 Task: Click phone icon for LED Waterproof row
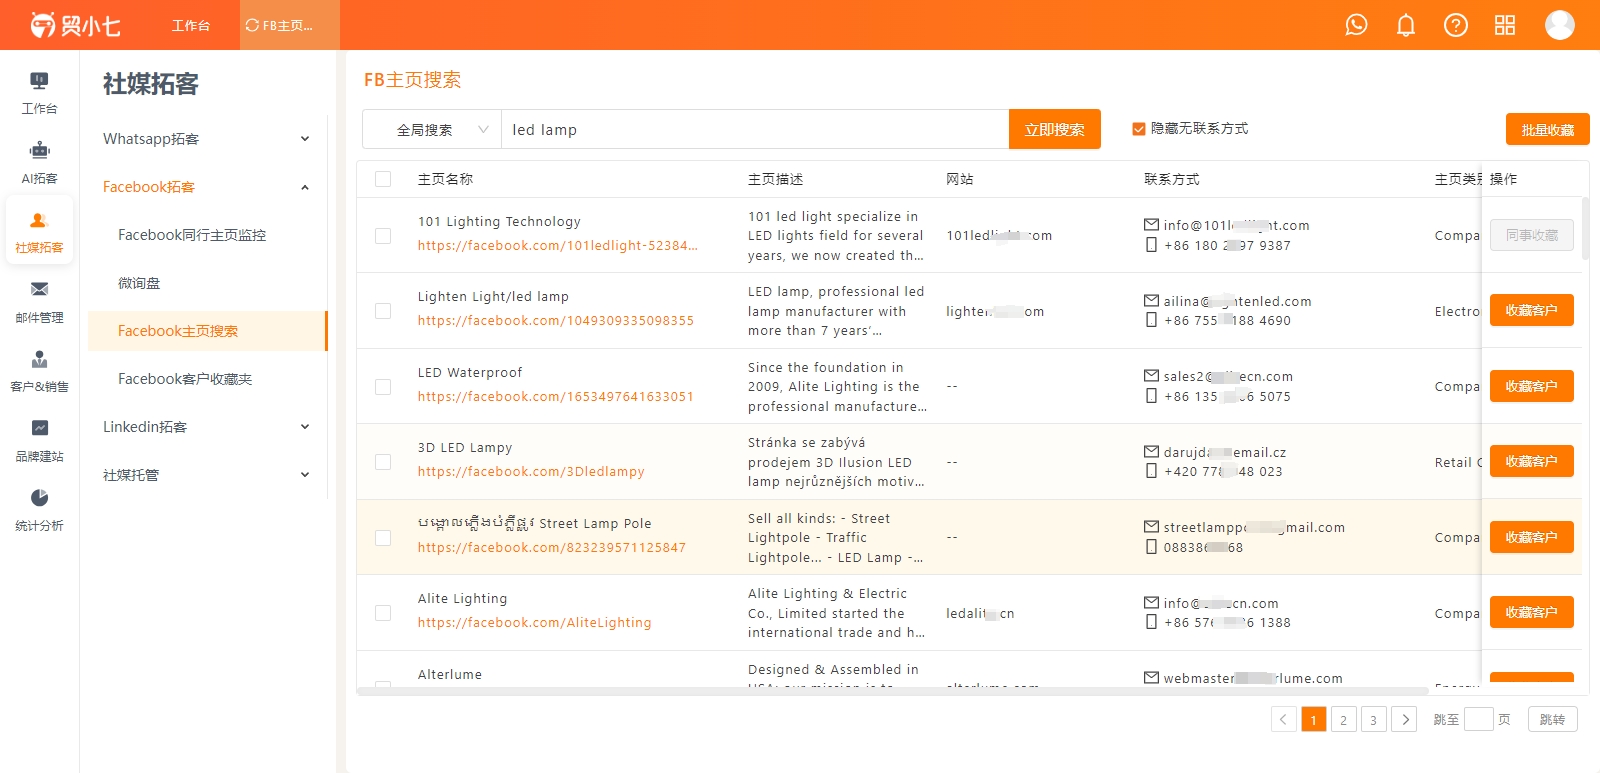1152,396
